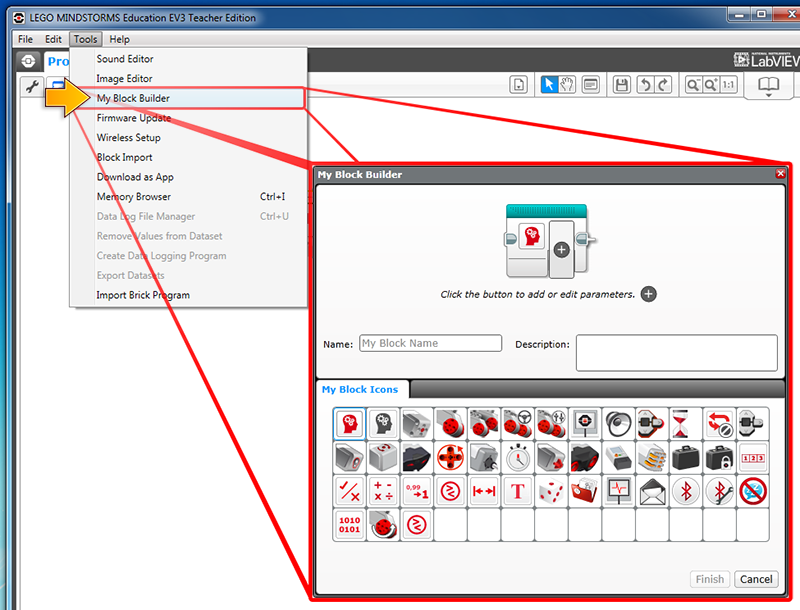This screenshot has width=800, height=610.
Task: Select the stopwatch timer icon
Action: [x=518, y=458]
